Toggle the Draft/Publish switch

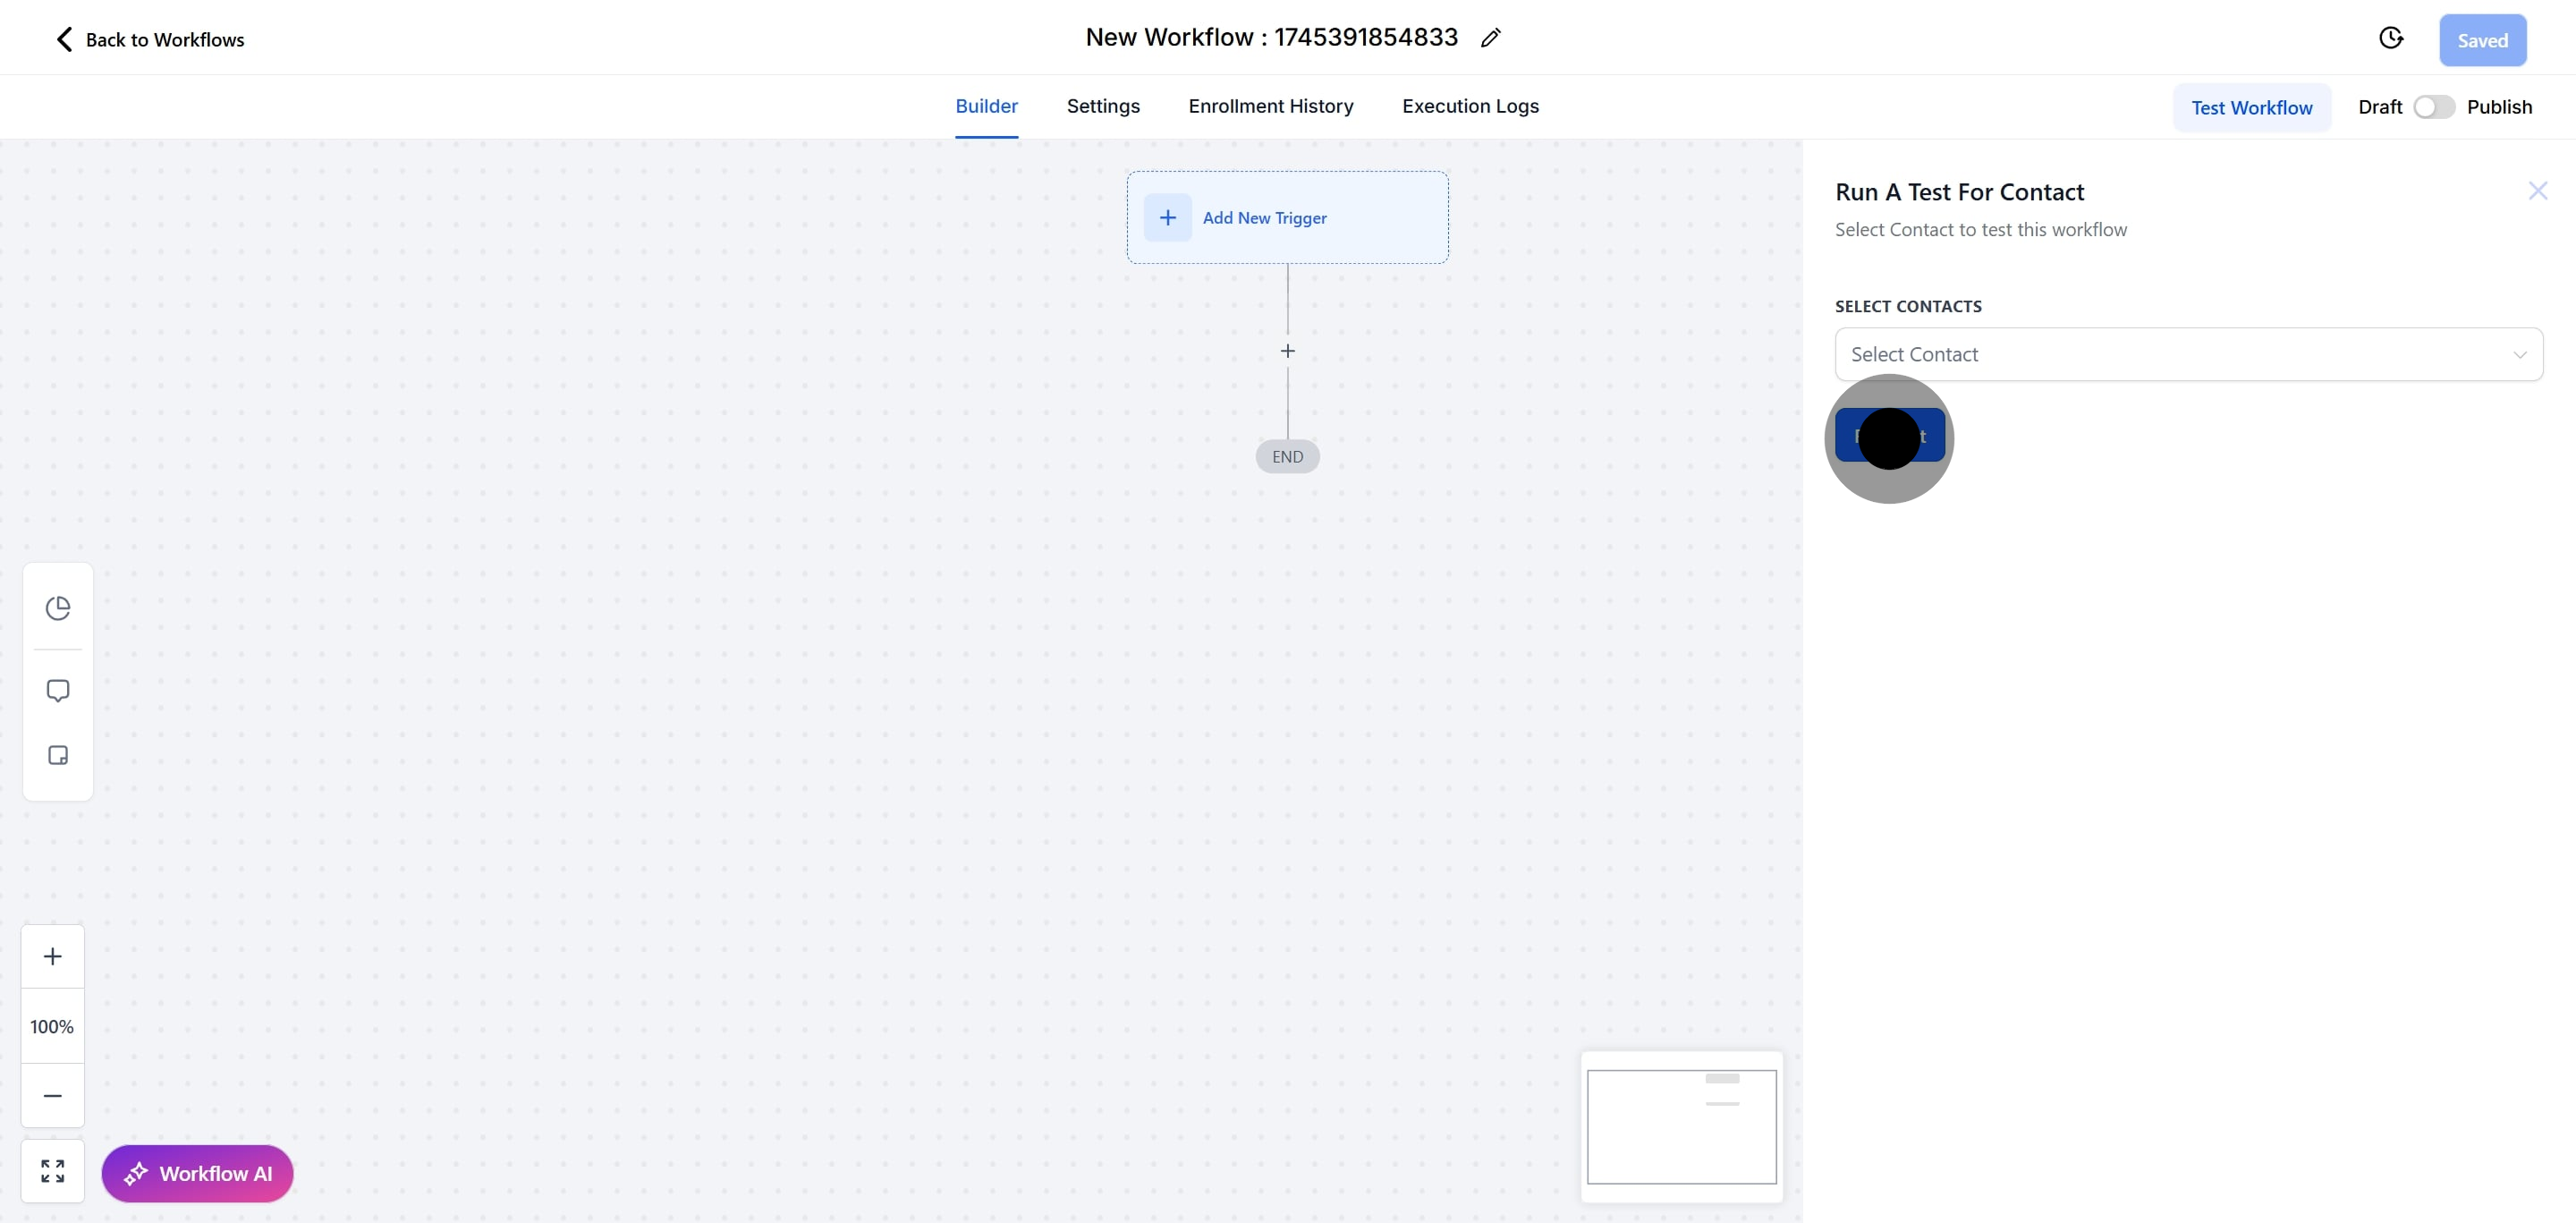click(2433, 107)
